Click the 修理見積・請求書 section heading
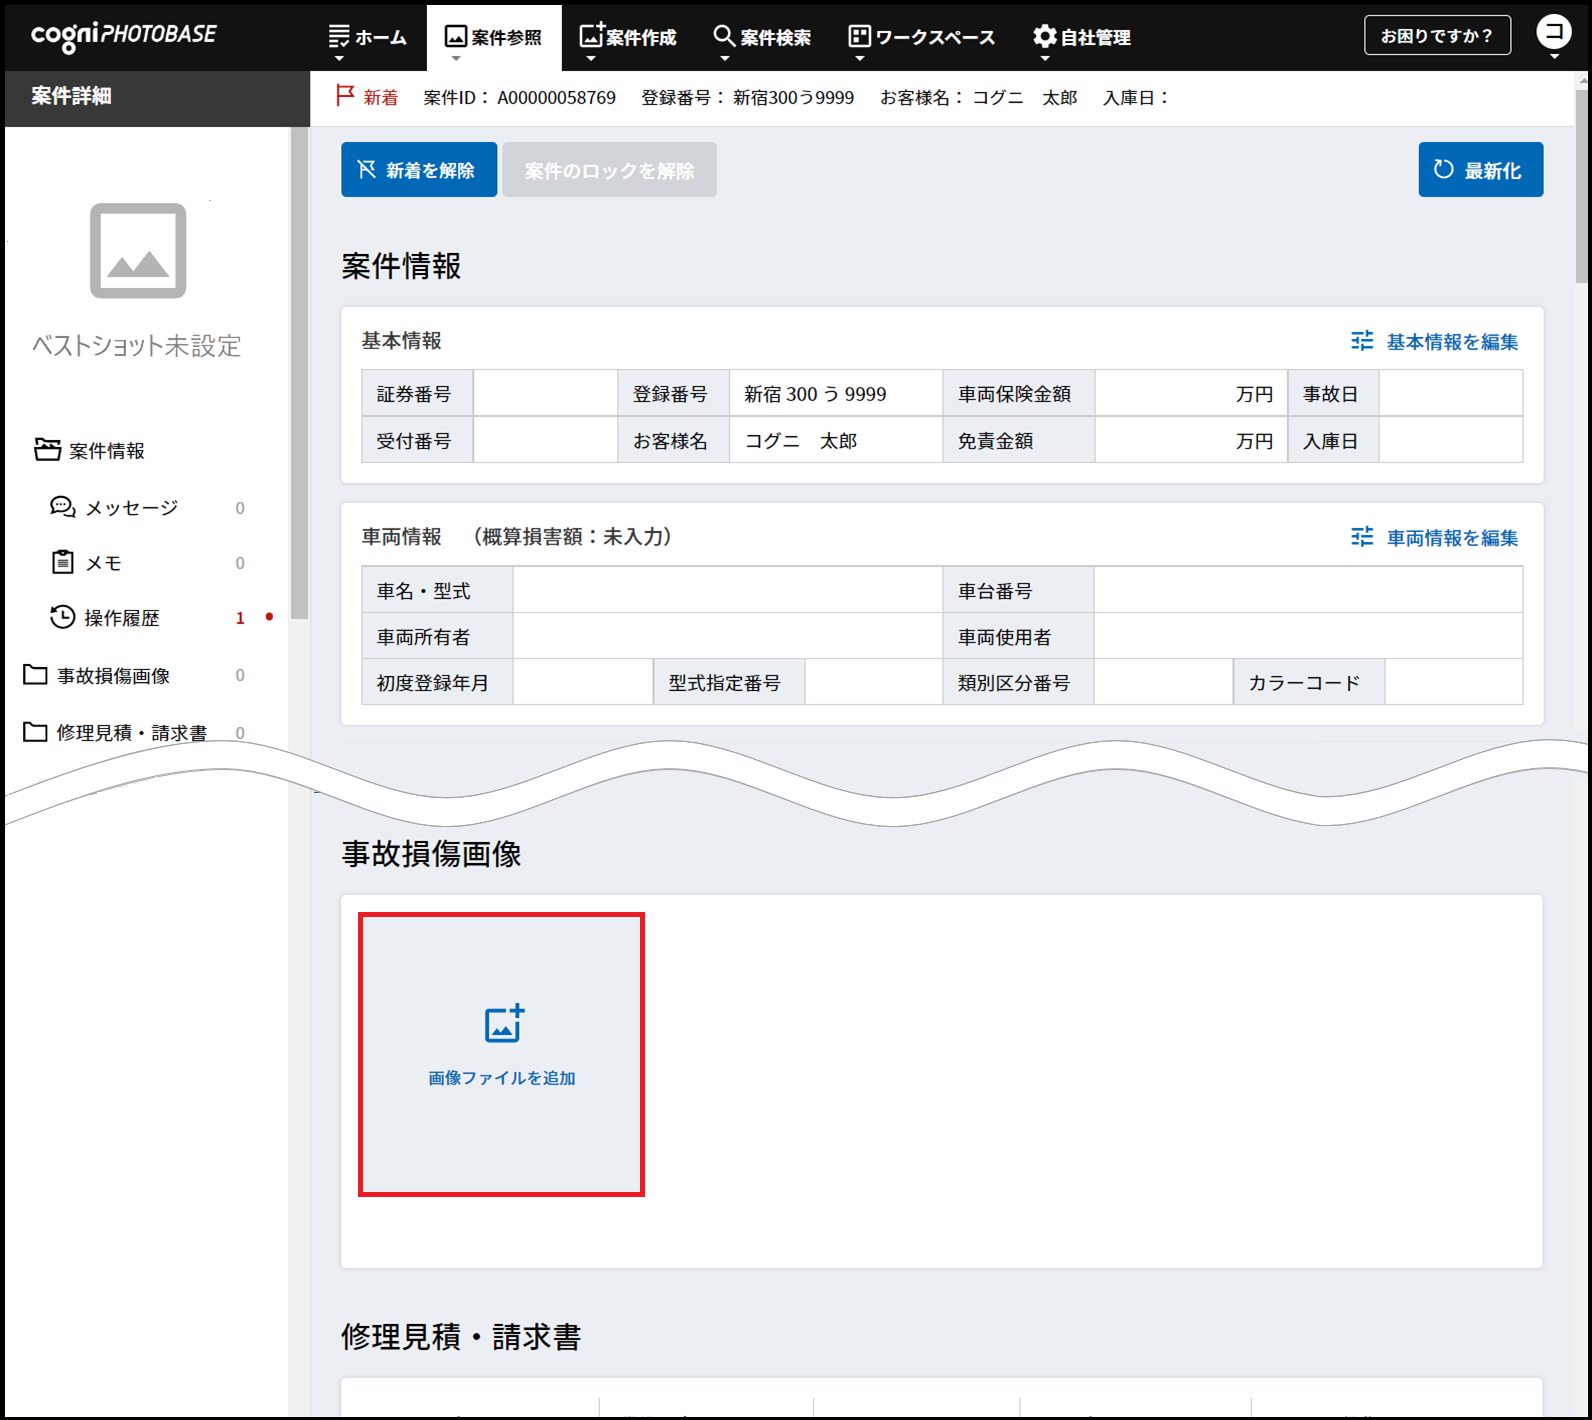Viewport: 1592px width, 1420px height. 461,1337
